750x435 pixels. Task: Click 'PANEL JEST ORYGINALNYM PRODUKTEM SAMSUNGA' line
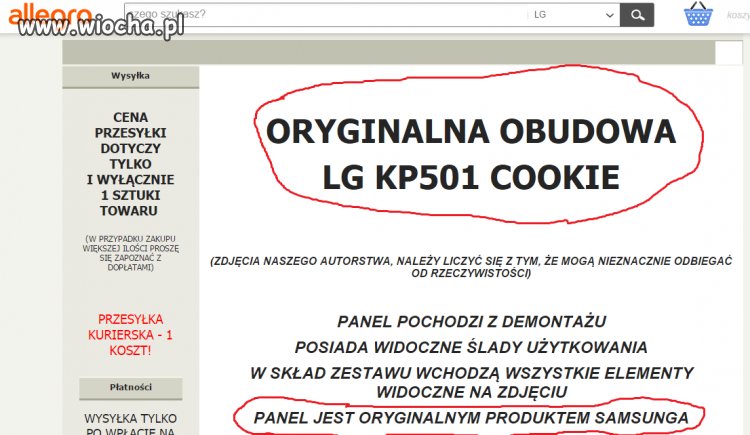(x=471, y=418)
